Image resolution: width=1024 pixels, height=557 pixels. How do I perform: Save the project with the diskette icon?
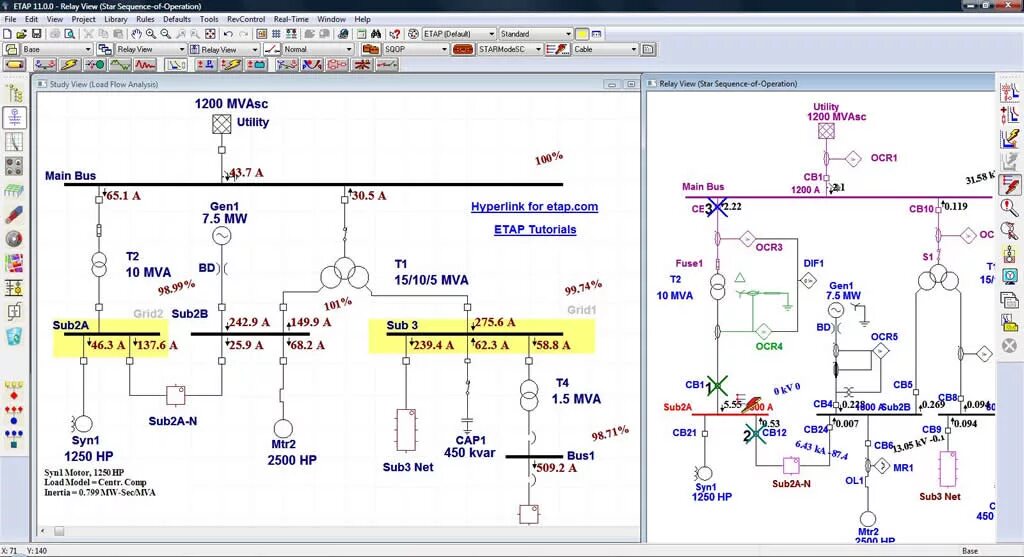click(37, 34)
